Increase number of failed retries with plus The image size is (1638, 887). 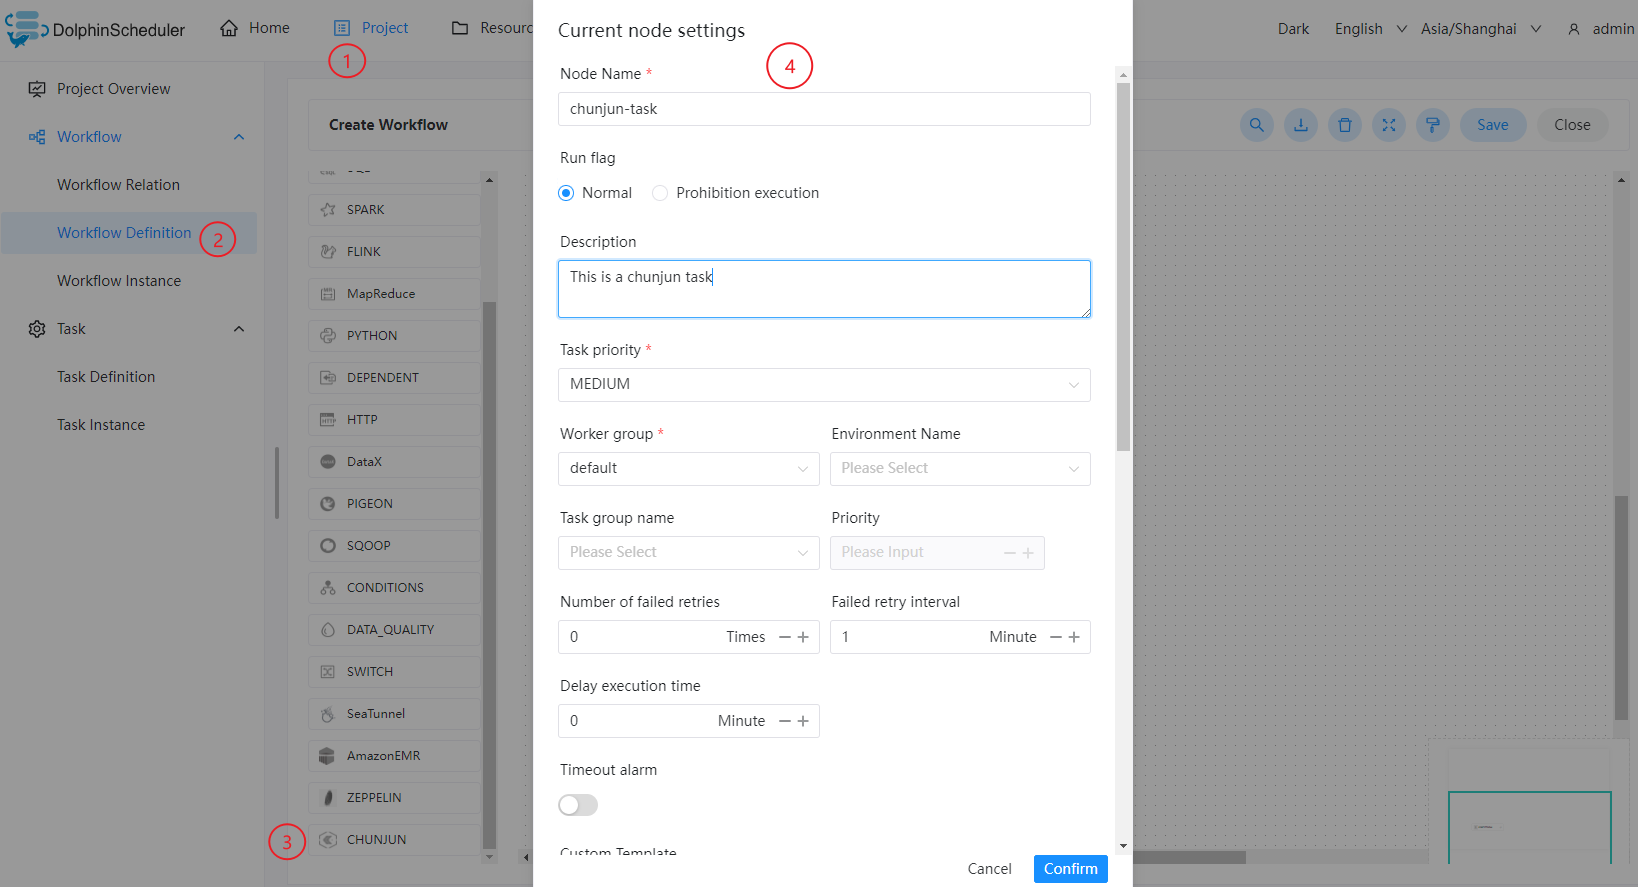tap(803, 637)
